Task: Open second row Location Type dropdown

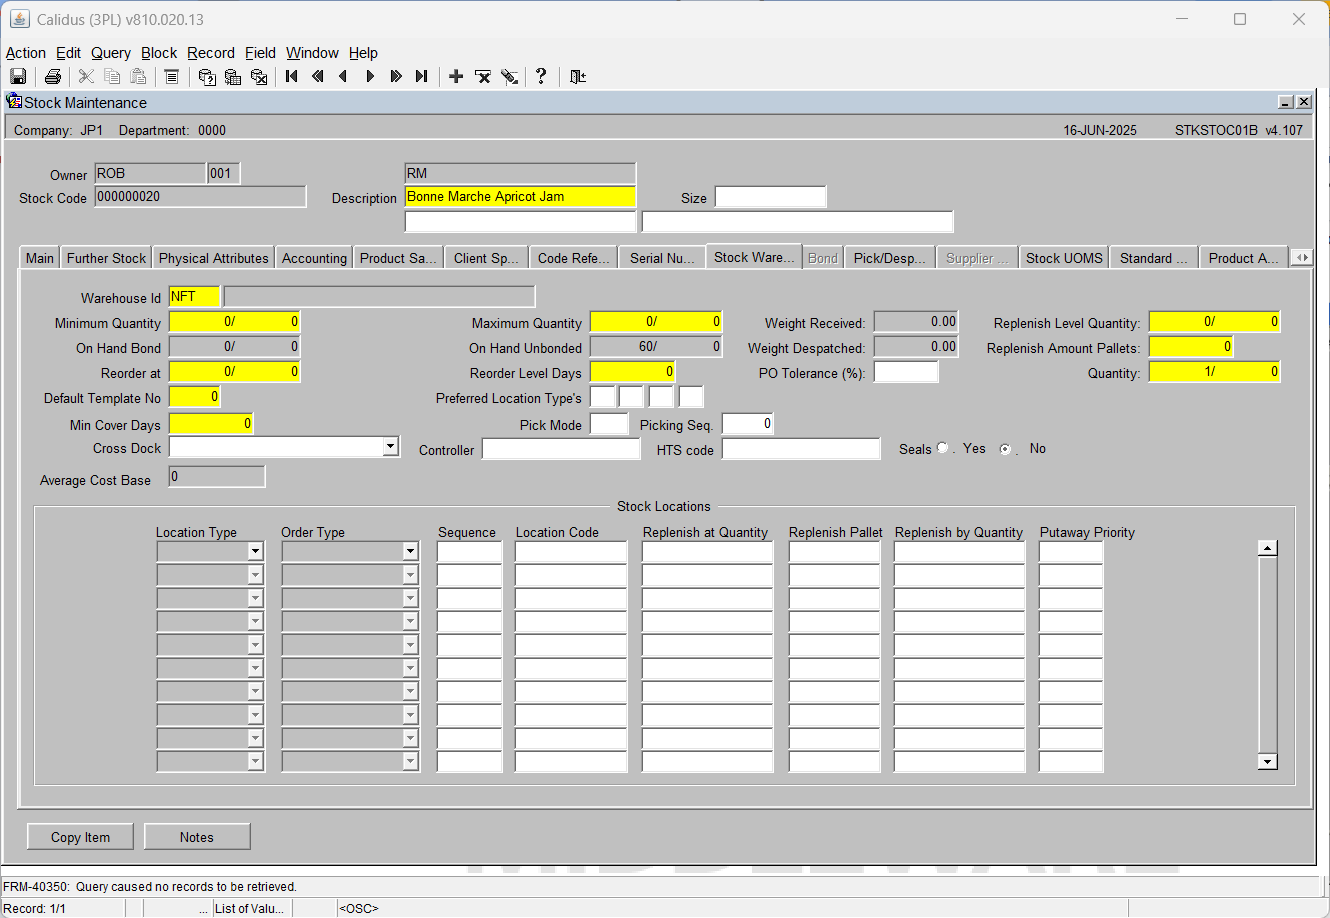Action: (255, 574)
